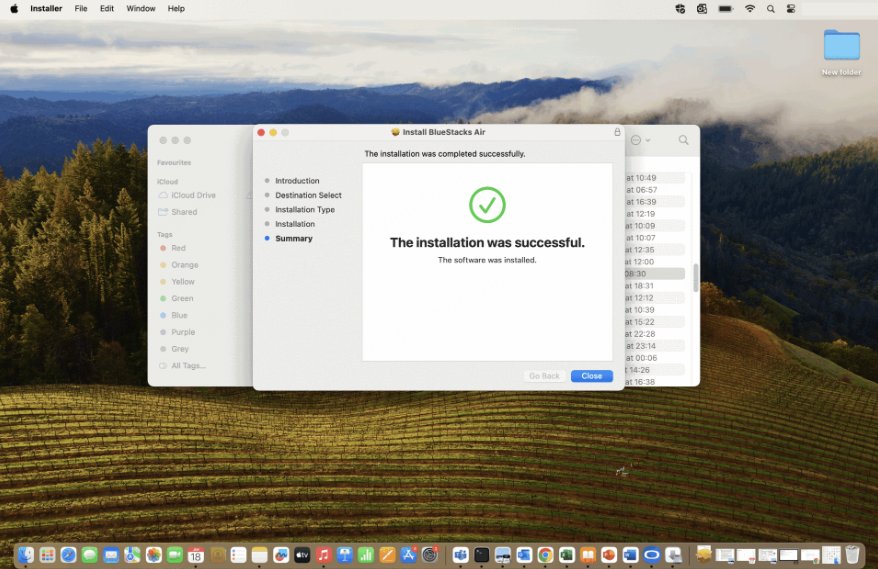Open iCloud Drive in Finder sidebar
Image resolution: width=878 pixels, height=569 pixels.
pyautogui.click(x=192, y=195)
